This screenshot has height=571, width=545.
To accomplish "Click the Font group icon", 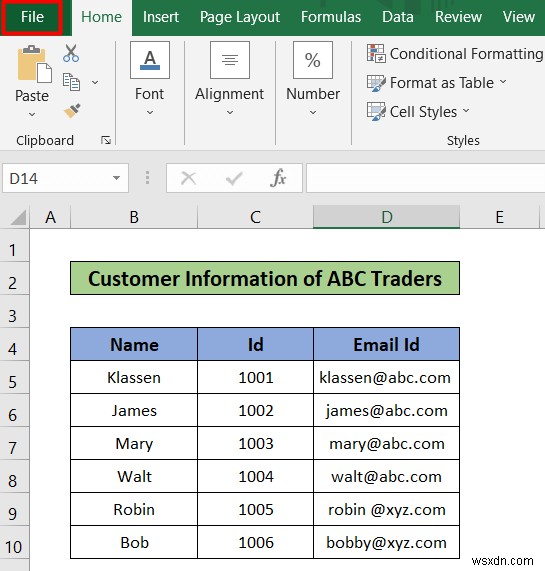I will (150, 60).
